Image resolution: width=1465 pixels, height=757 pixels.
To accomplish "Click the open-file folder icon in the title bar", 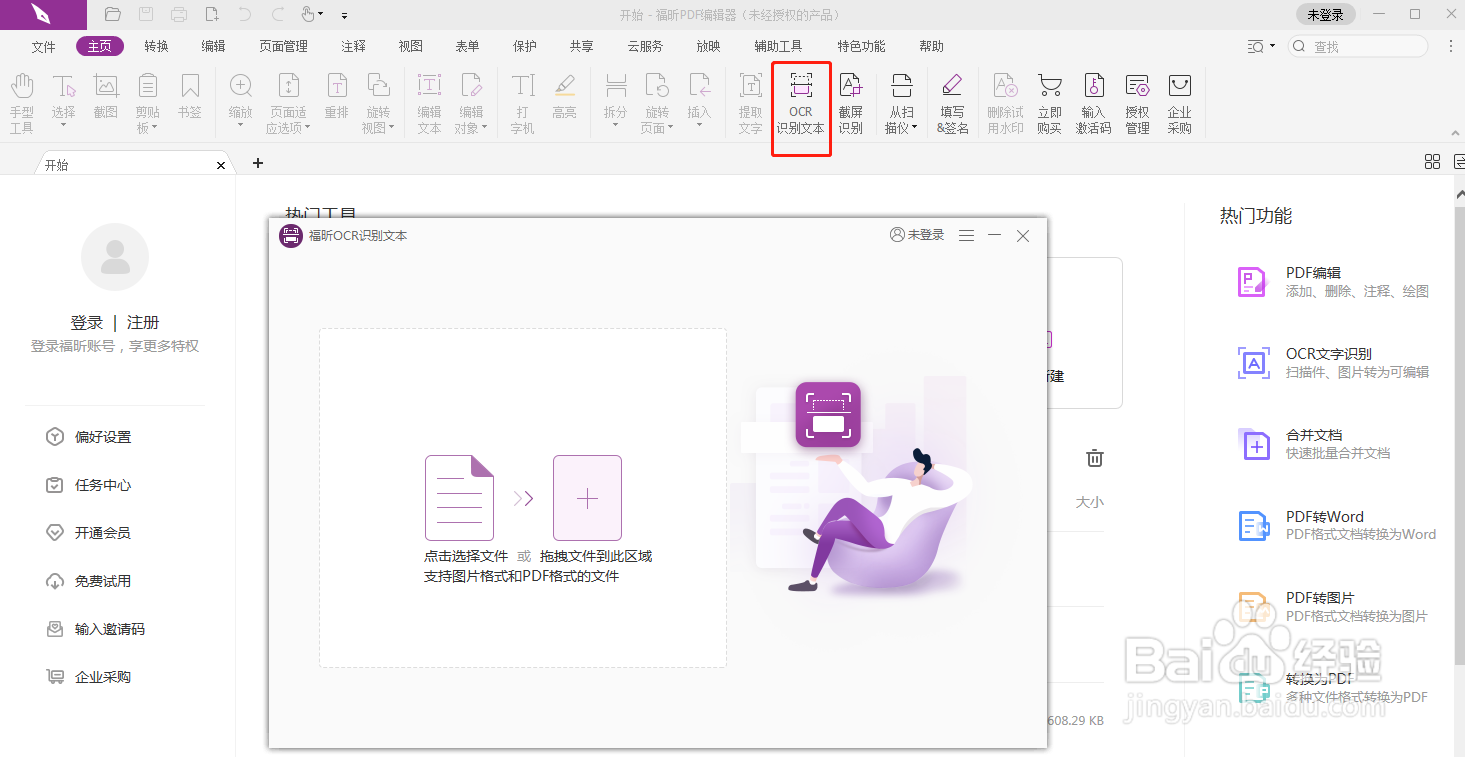I will tap(113, 14).
